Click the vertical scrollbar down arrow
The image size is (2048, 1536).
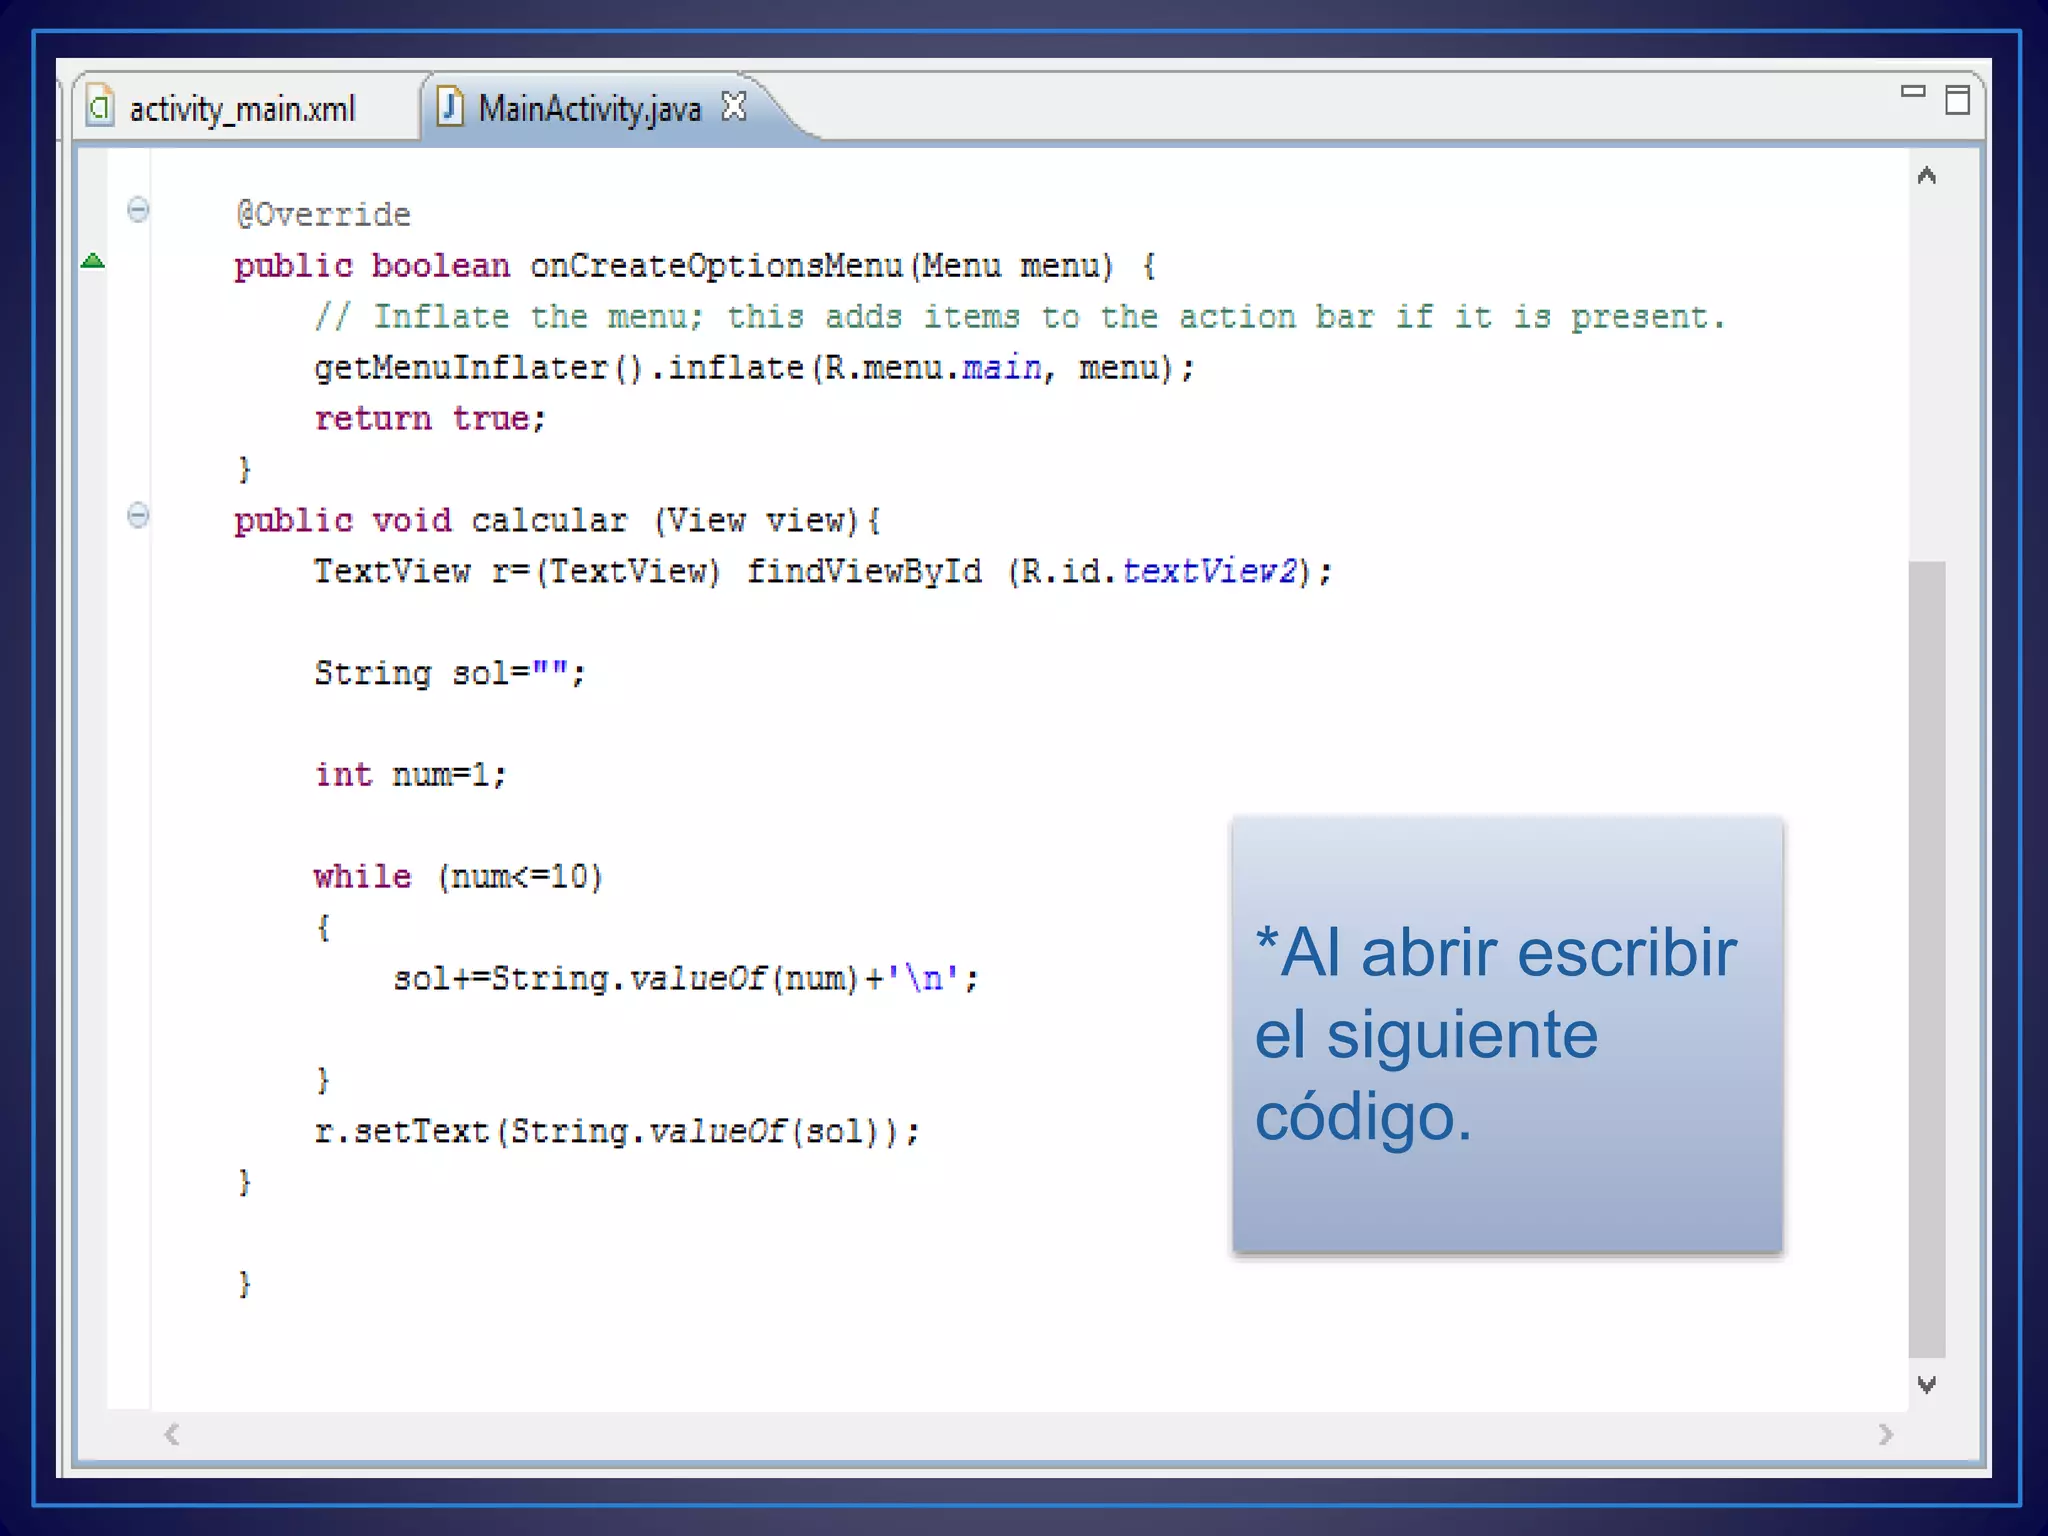pyautogui.click(x=1927, y=1384)
